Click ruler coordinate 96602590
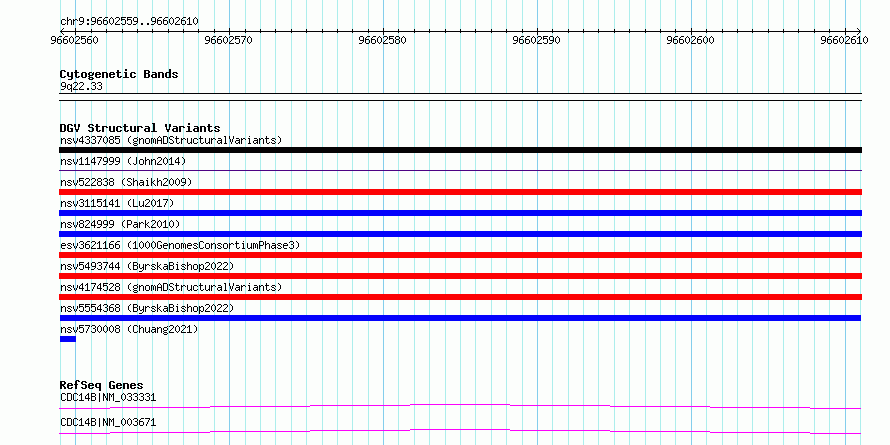Image resolution: width=890 pixels, height=445 pixels. pos(534,40)
